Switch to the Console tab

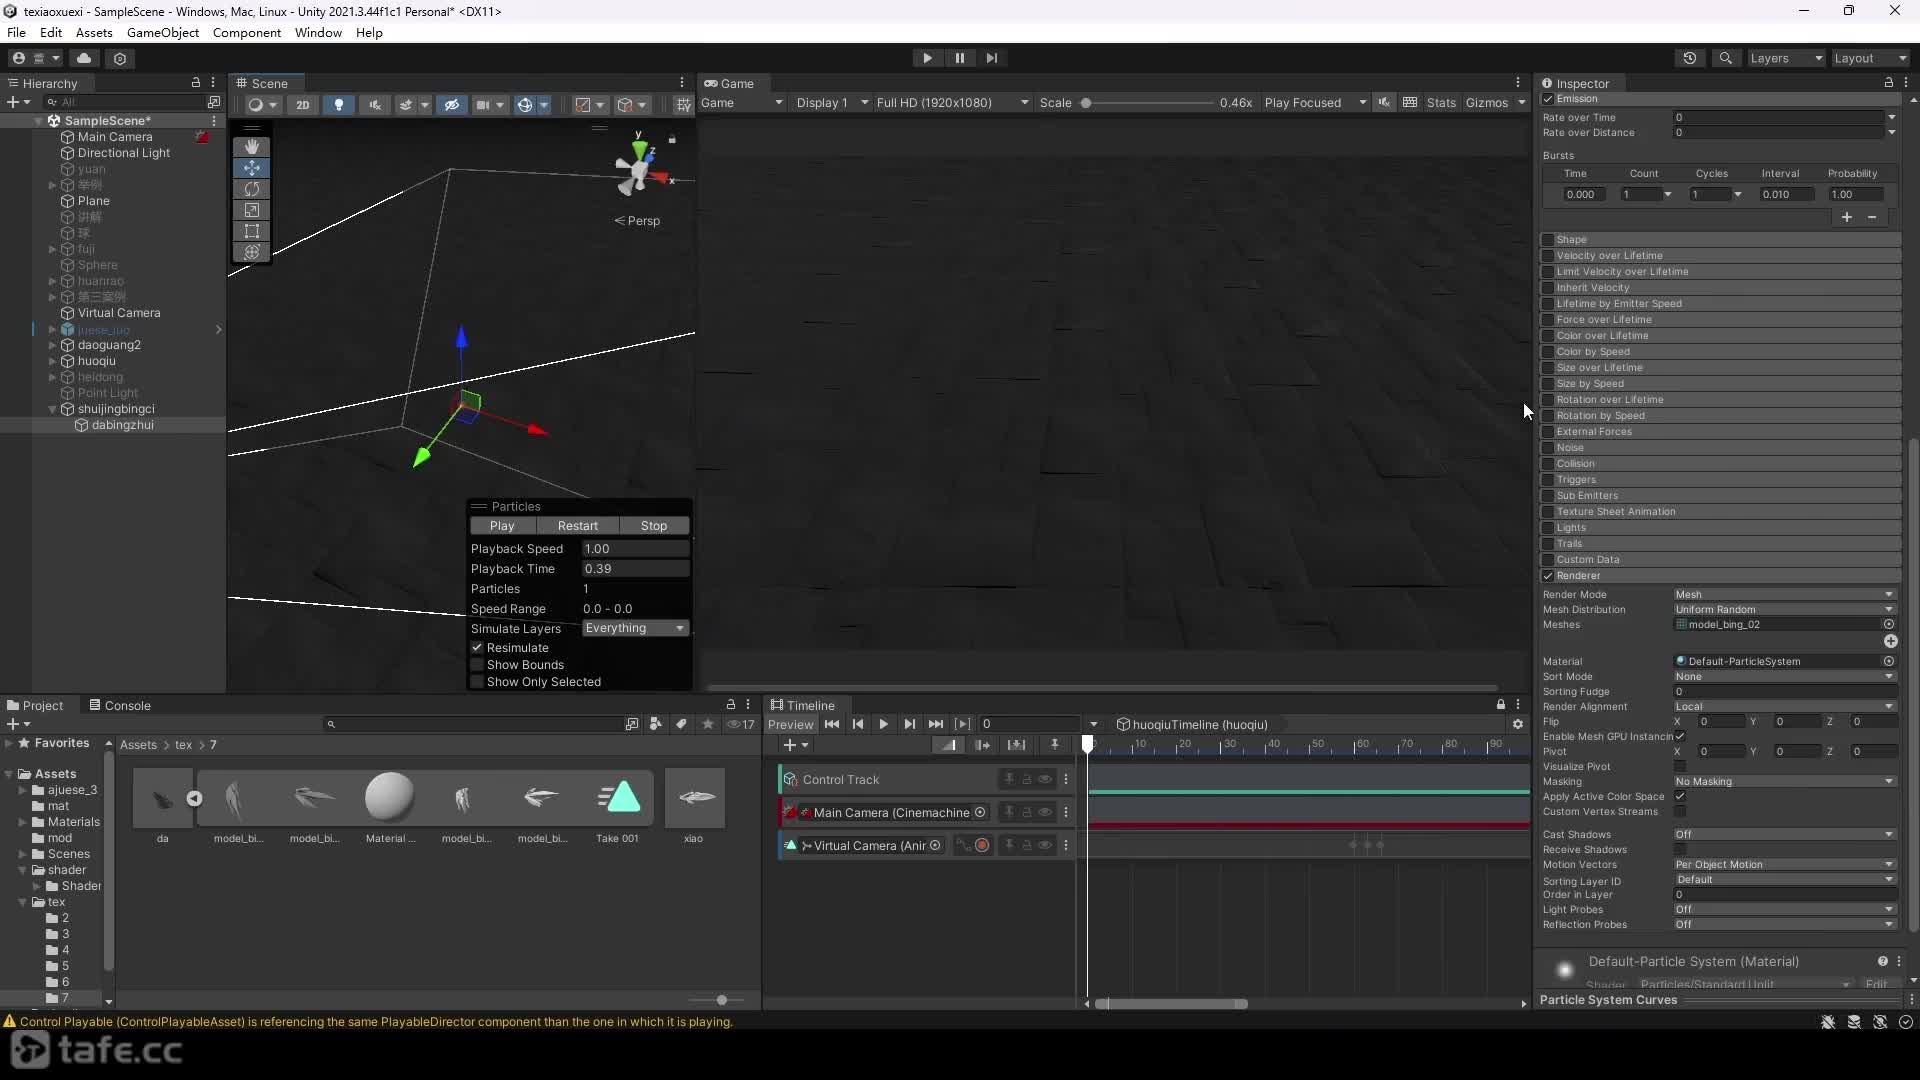pyautogui.click(x=120, y=705)
